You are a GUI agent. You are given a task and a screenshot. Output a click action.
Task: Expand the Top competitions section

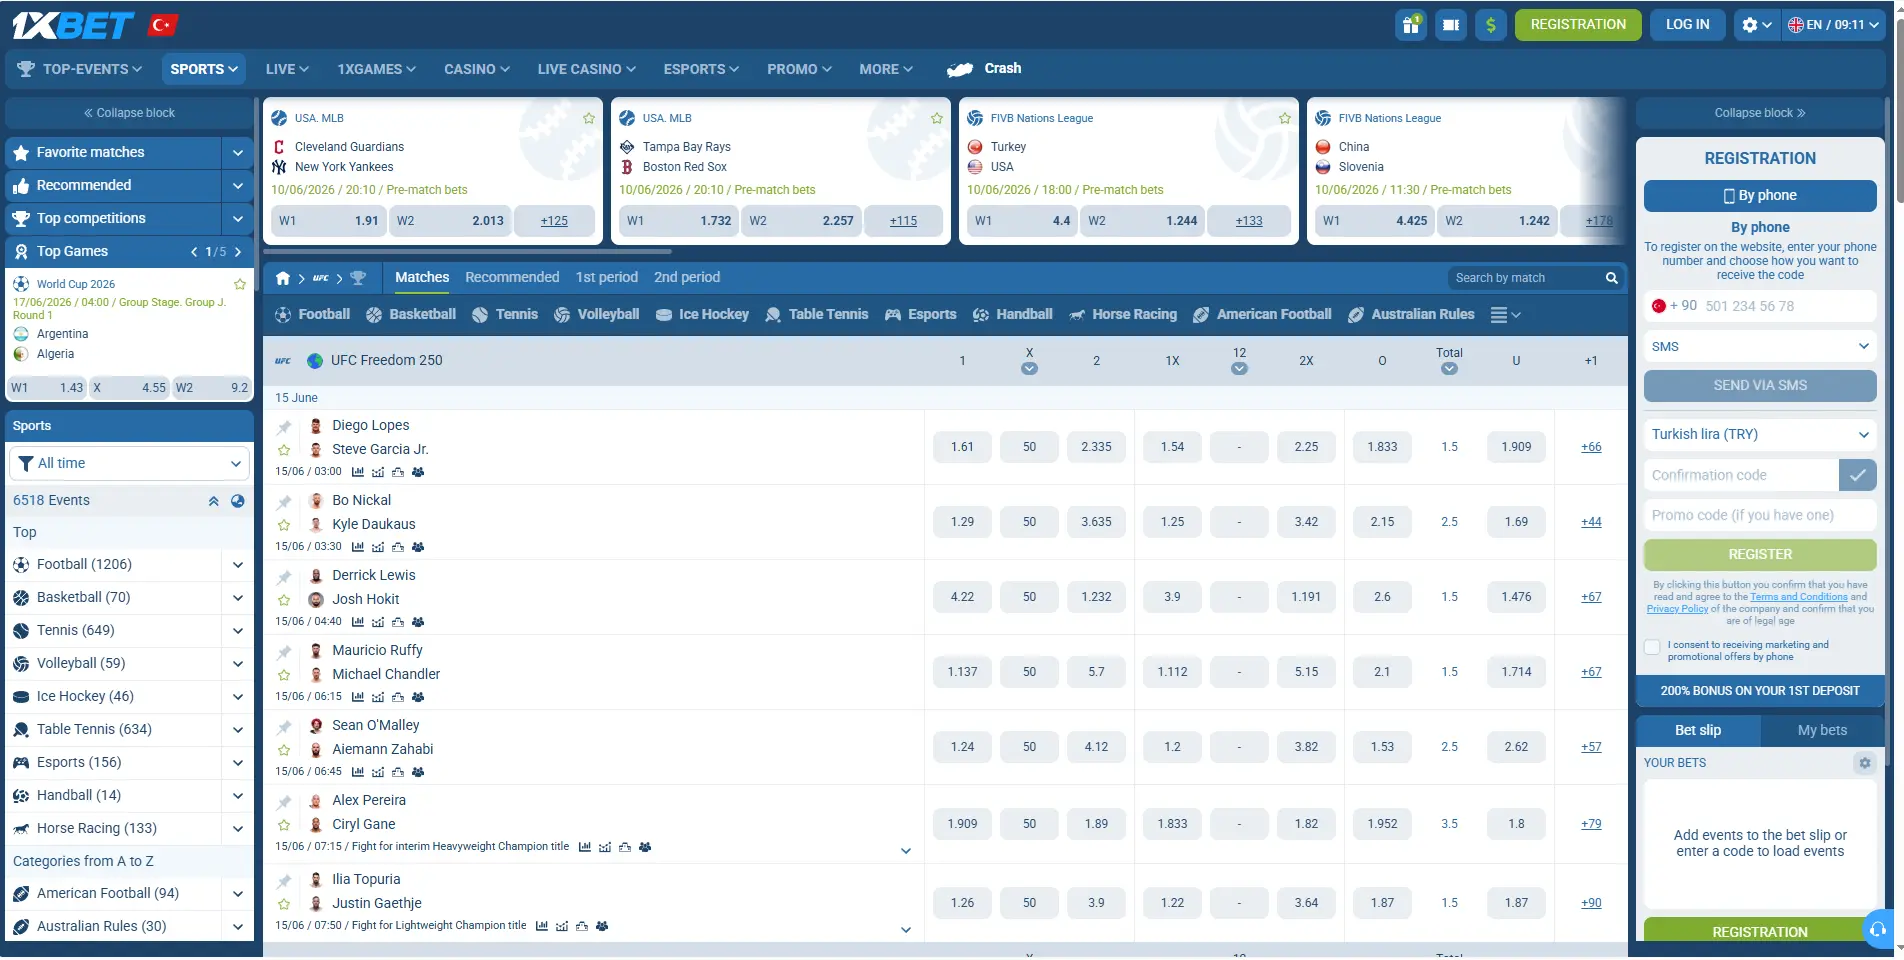(238, 219)
